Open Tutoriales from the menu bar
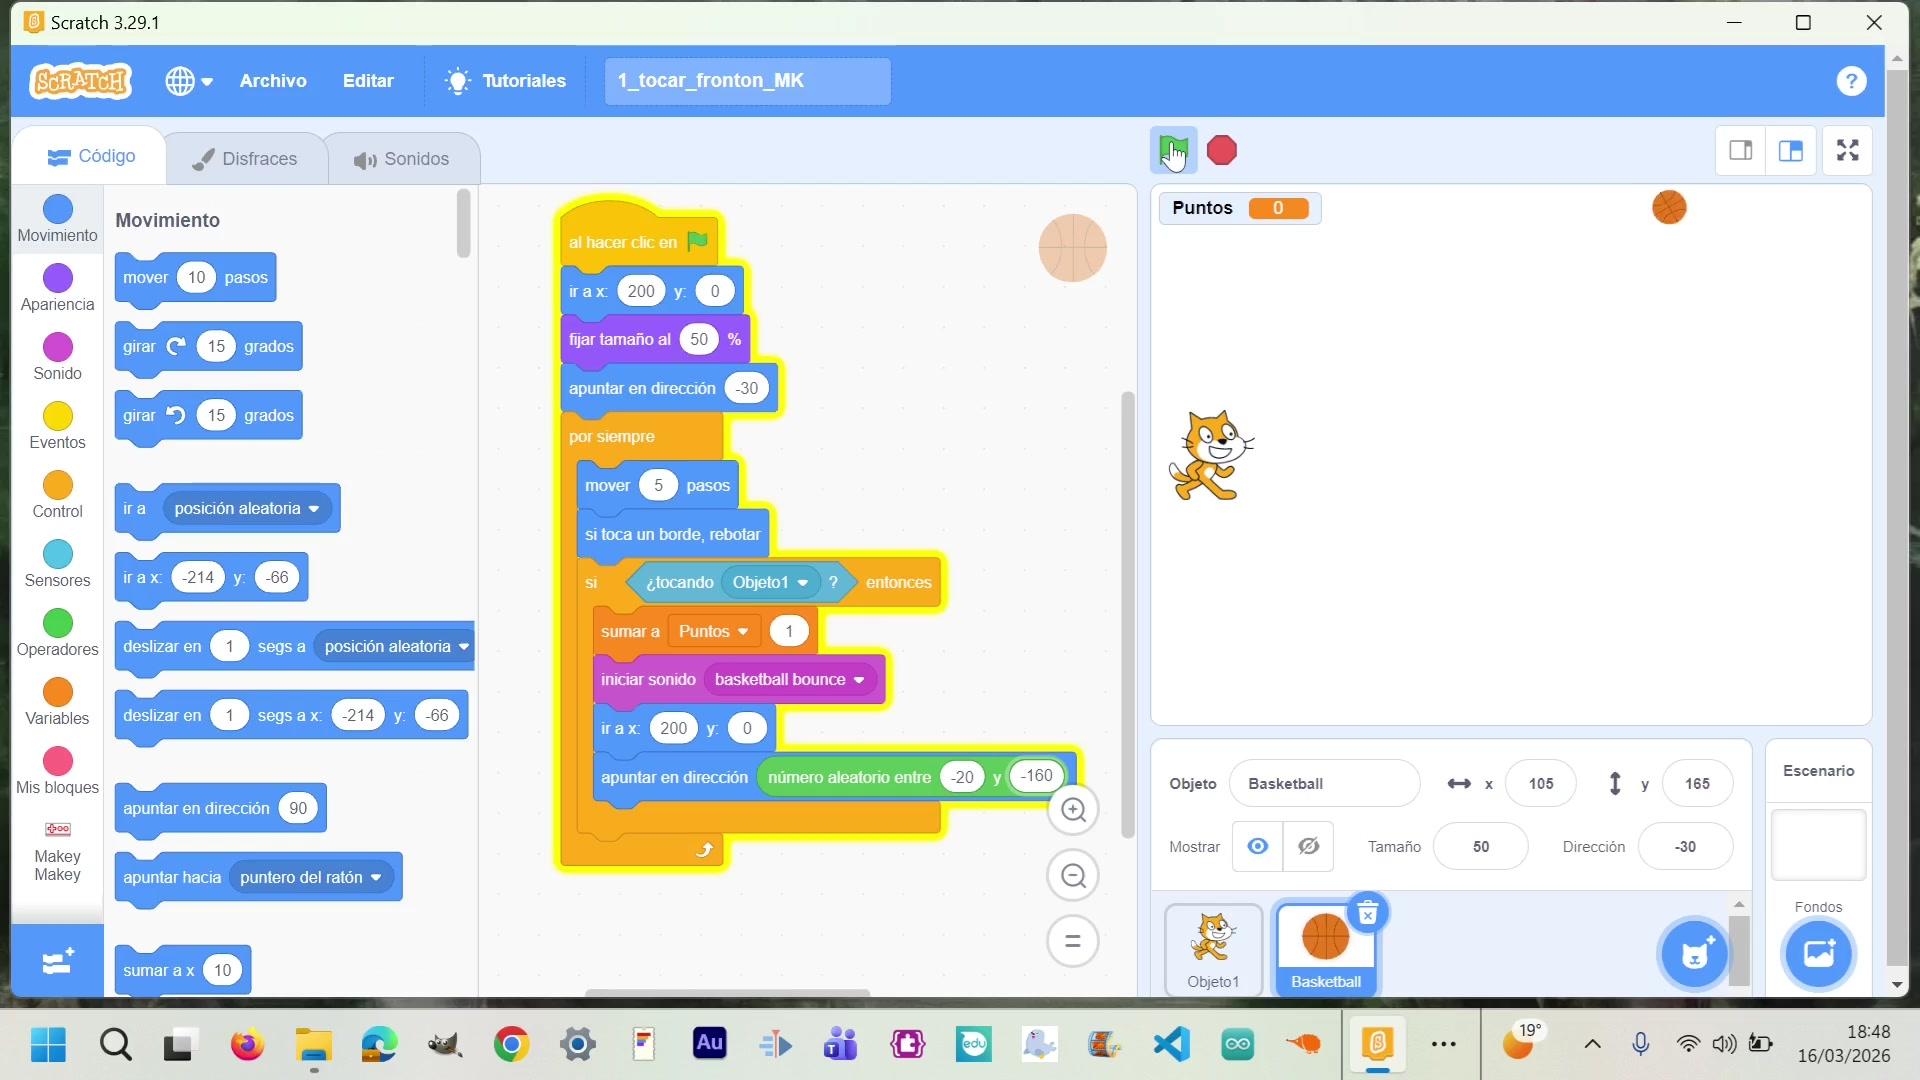Image resolution: width=1920 pixels, height=1080 pixels. (x=506, y=81)
